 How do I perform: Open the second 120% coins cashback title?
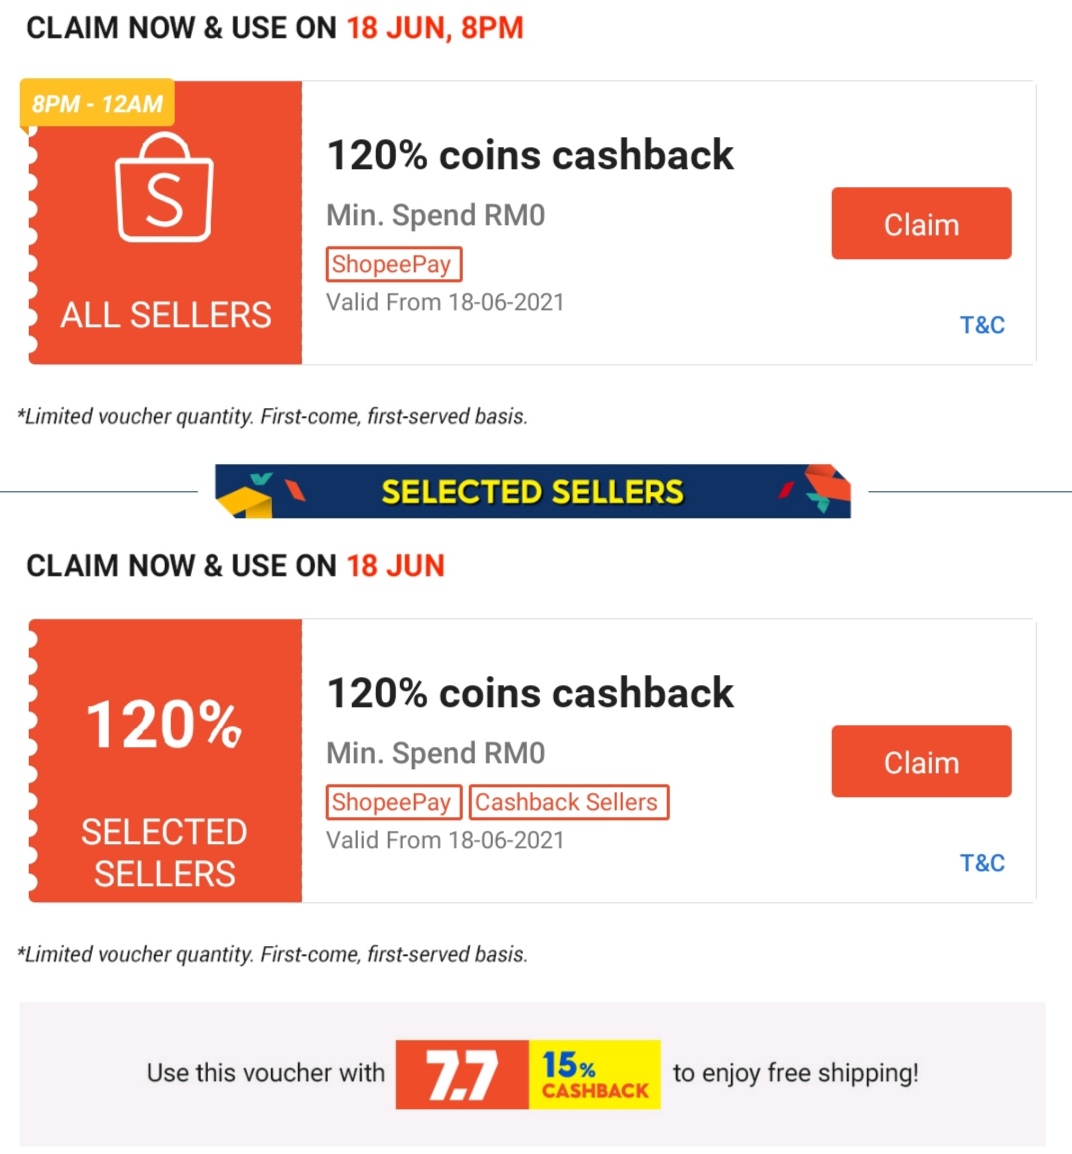[x=530, y=693]
